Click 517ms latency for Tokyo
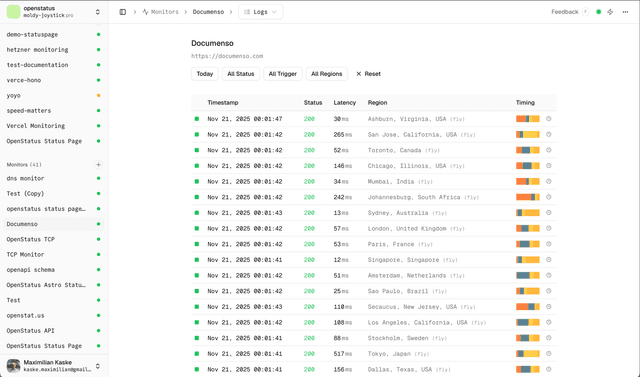 click(341, 354)
